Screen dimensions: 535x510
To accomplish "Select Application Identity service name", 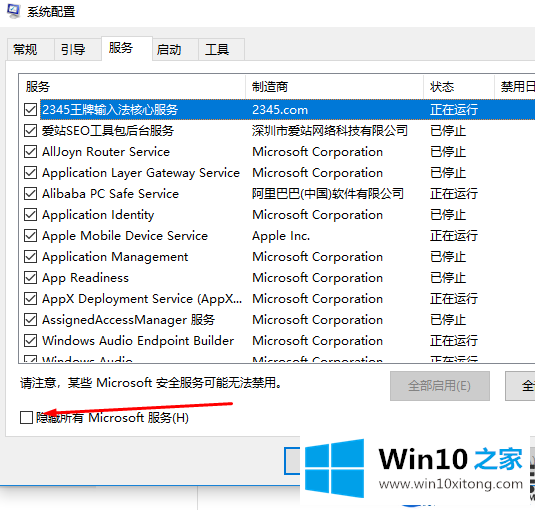I will (98, 215).
